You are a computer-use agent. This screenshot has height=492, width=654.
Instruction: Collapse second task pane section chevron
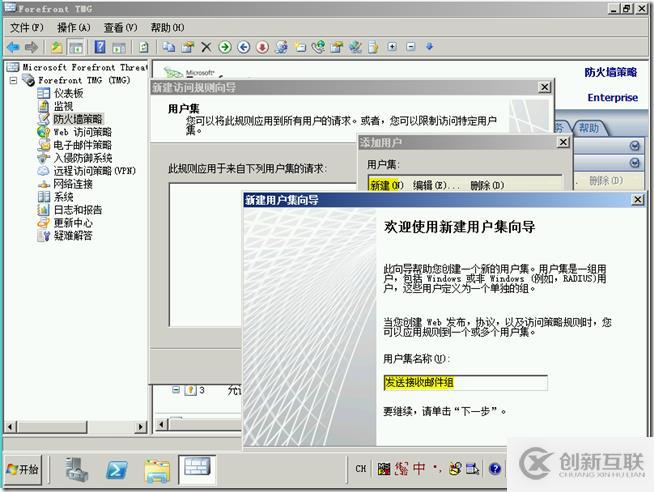[634, 162]
